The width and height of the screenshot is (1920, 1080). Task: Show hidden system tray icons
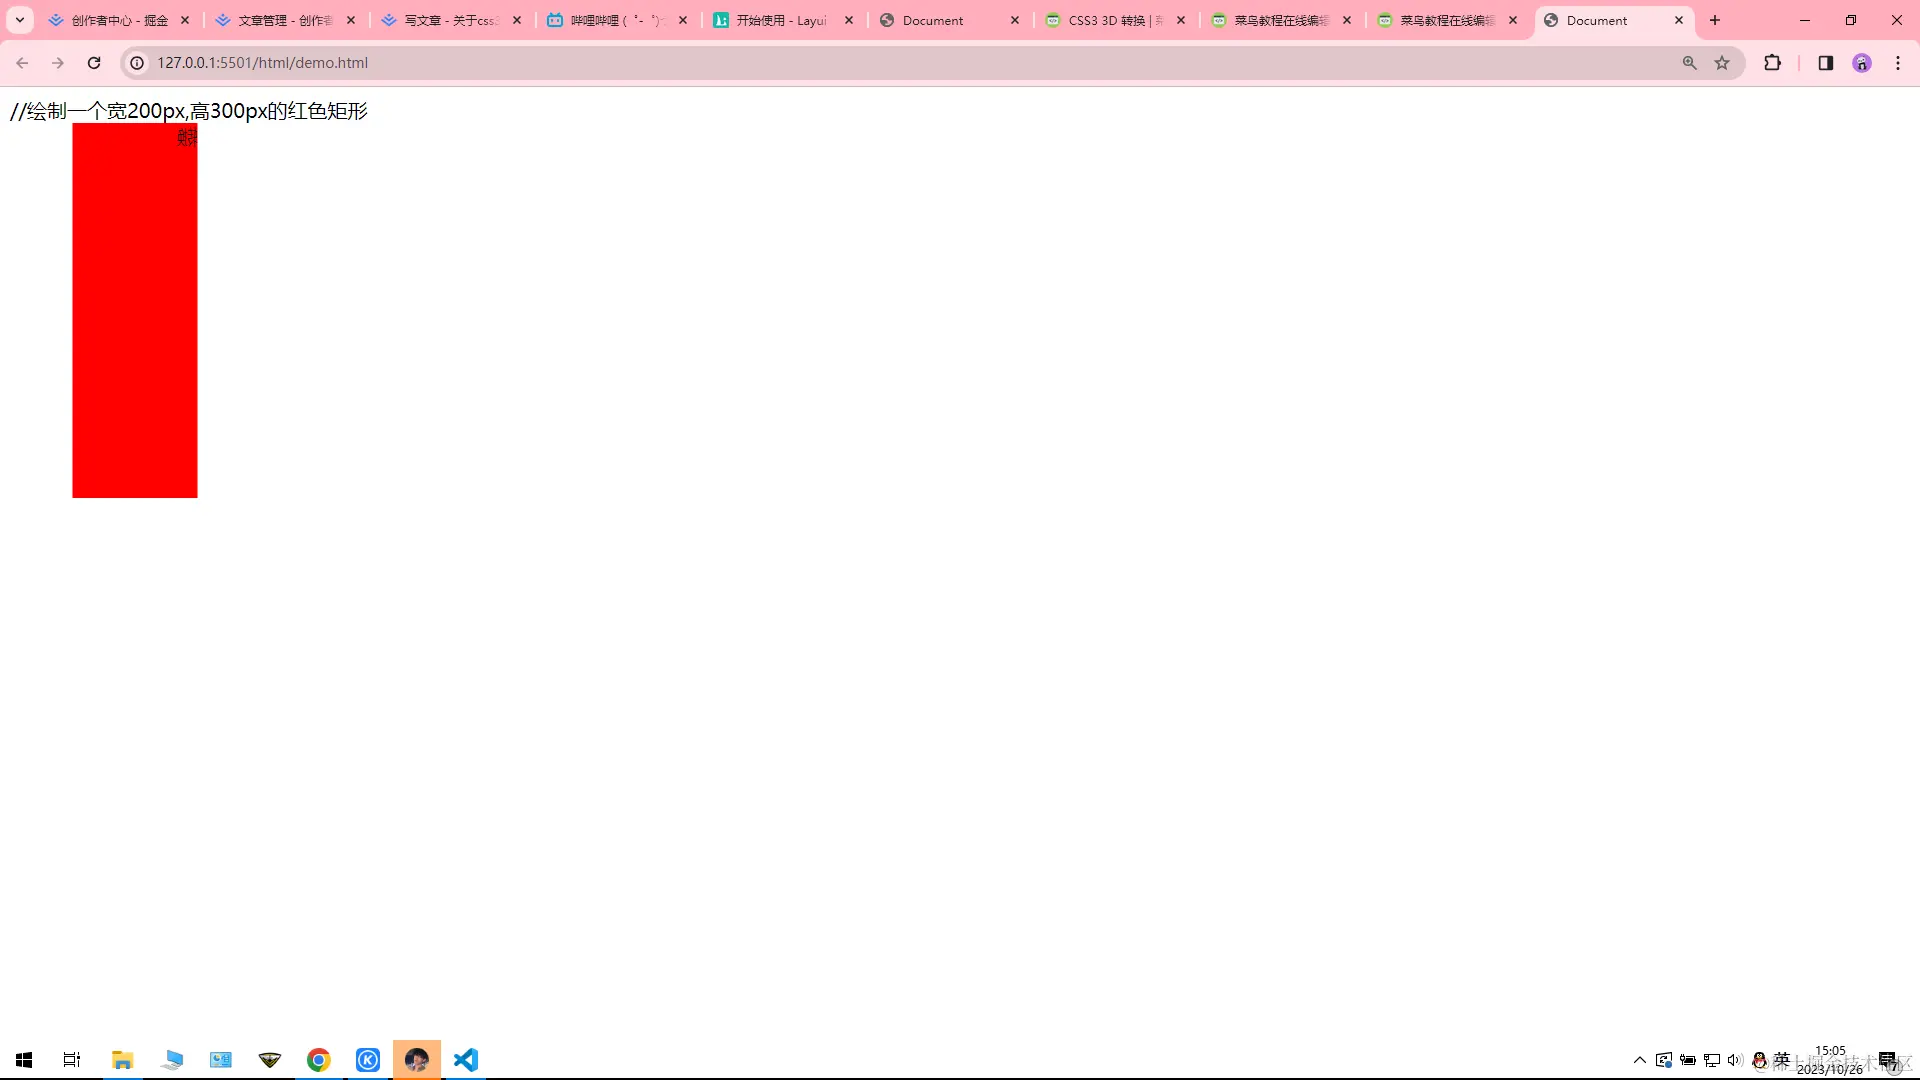pyautogui.click(x=1639, y=1060)
